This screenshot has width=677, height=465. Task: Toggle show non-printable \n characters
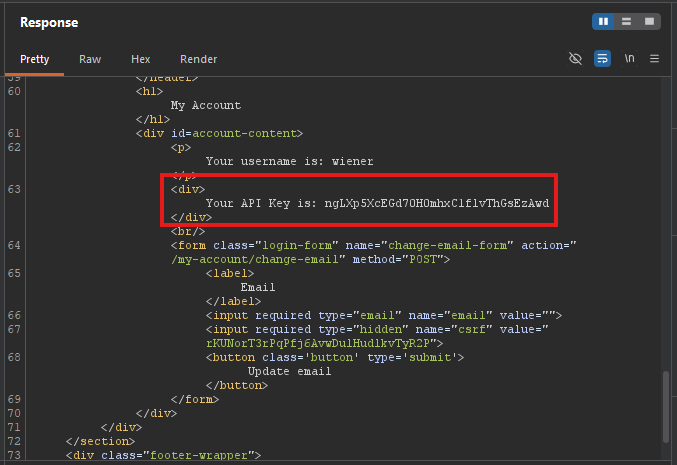tap(629, 58)
